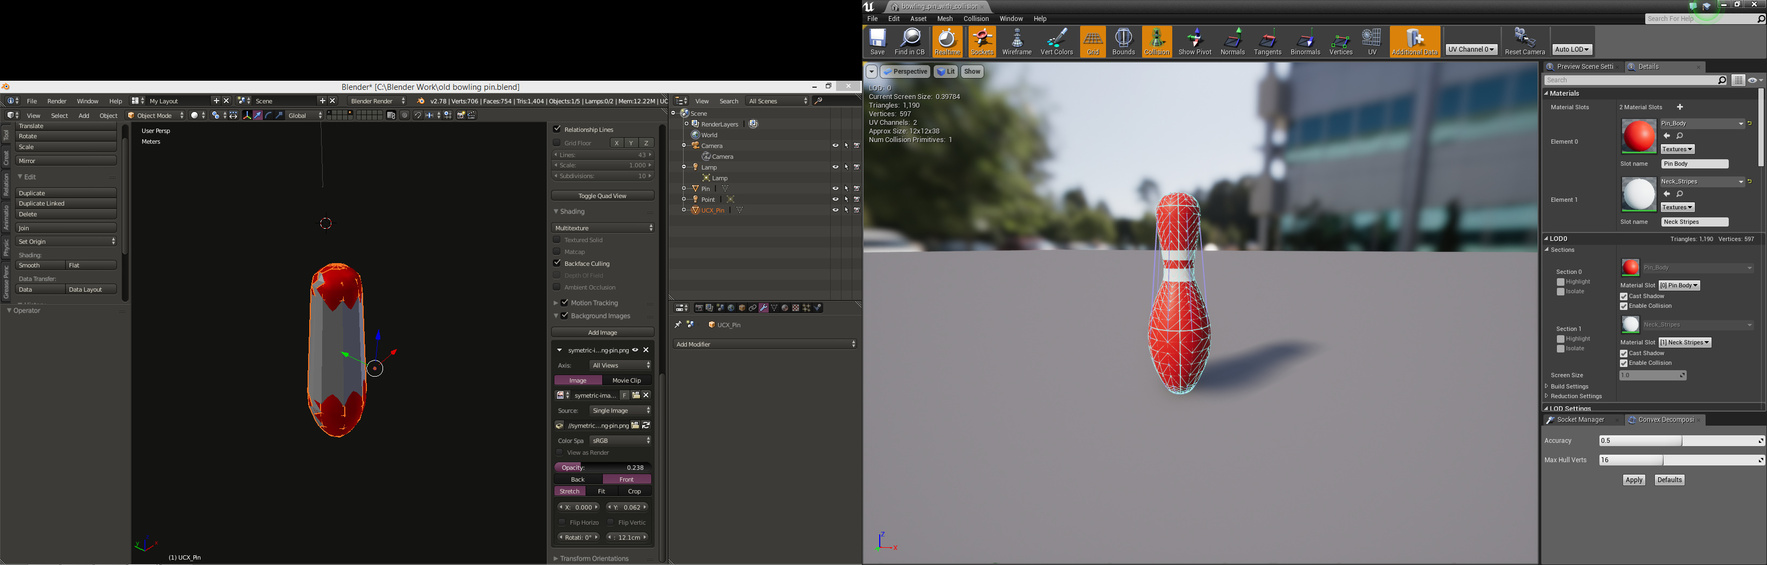Open the Object Mode dropdown in Blender
Viewport: 1767px width, 565px height.
tap(156, 115)
